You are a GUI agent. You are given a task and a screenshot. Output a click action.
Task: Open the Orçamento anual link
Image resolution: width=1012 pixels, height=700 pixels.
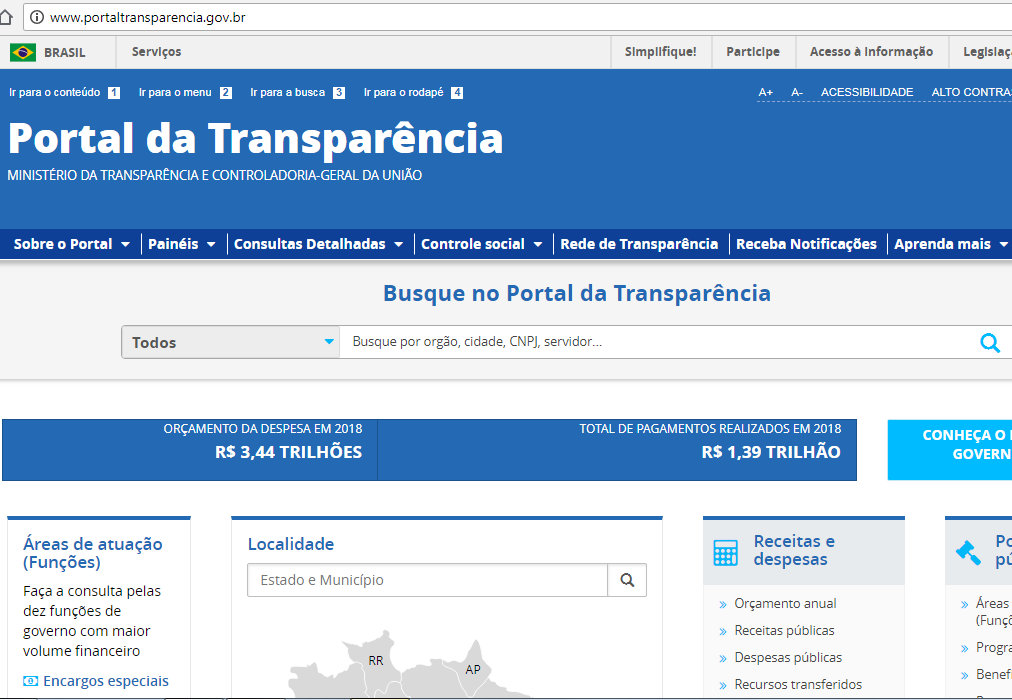pos(785,604)
